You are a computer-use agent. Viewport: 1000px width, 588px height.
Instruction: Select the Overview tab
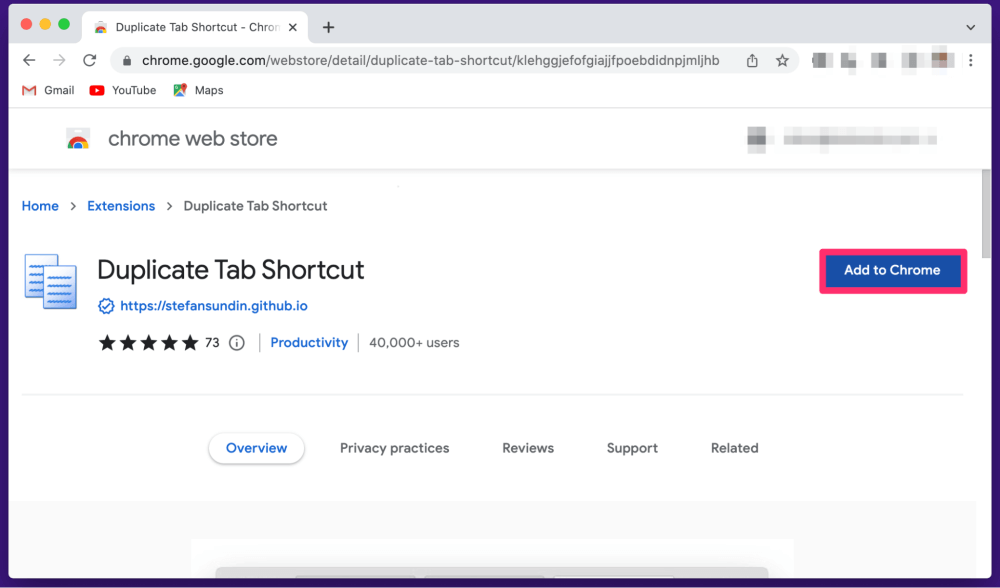tap(256, 448)
